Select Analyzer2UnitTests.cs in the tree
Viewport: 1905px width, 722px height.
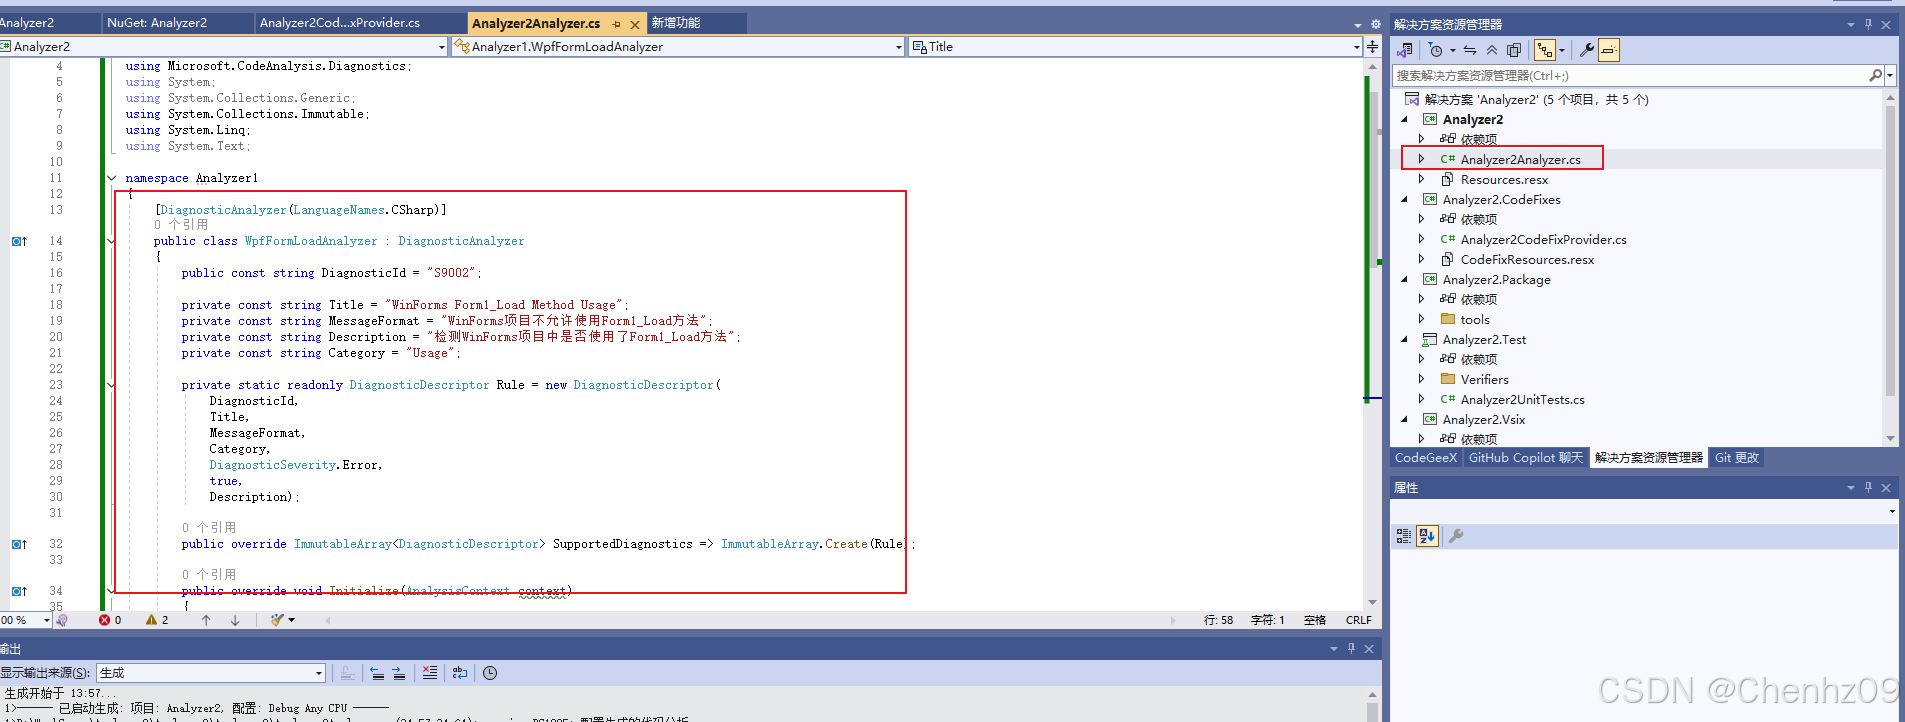(1522, 400)
